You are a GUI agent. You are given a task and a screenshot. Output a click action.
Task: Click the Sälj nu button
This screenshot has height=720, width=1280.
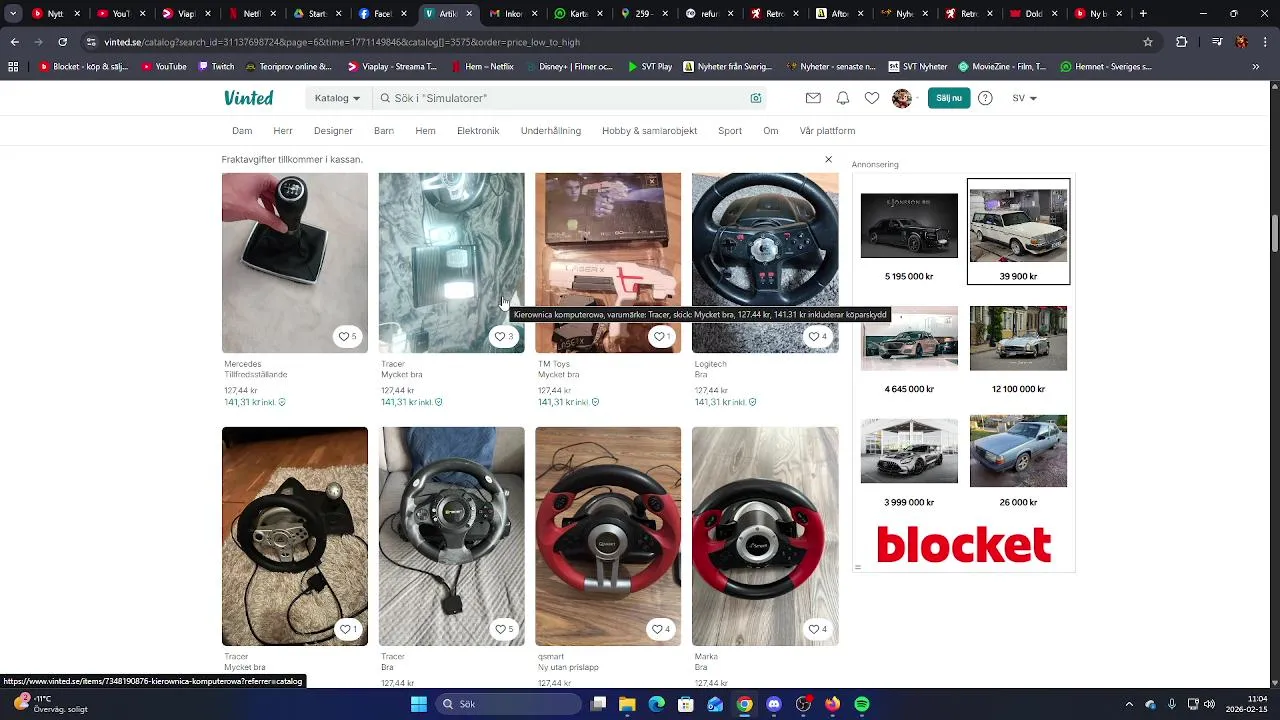pyautogui.click(x=949, y=98)
